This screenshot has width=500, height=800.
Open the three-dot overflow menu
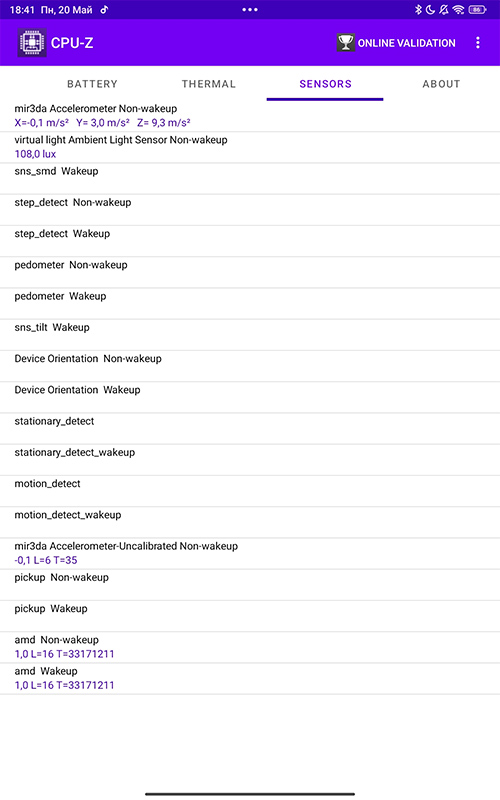[x=478, y=43]
